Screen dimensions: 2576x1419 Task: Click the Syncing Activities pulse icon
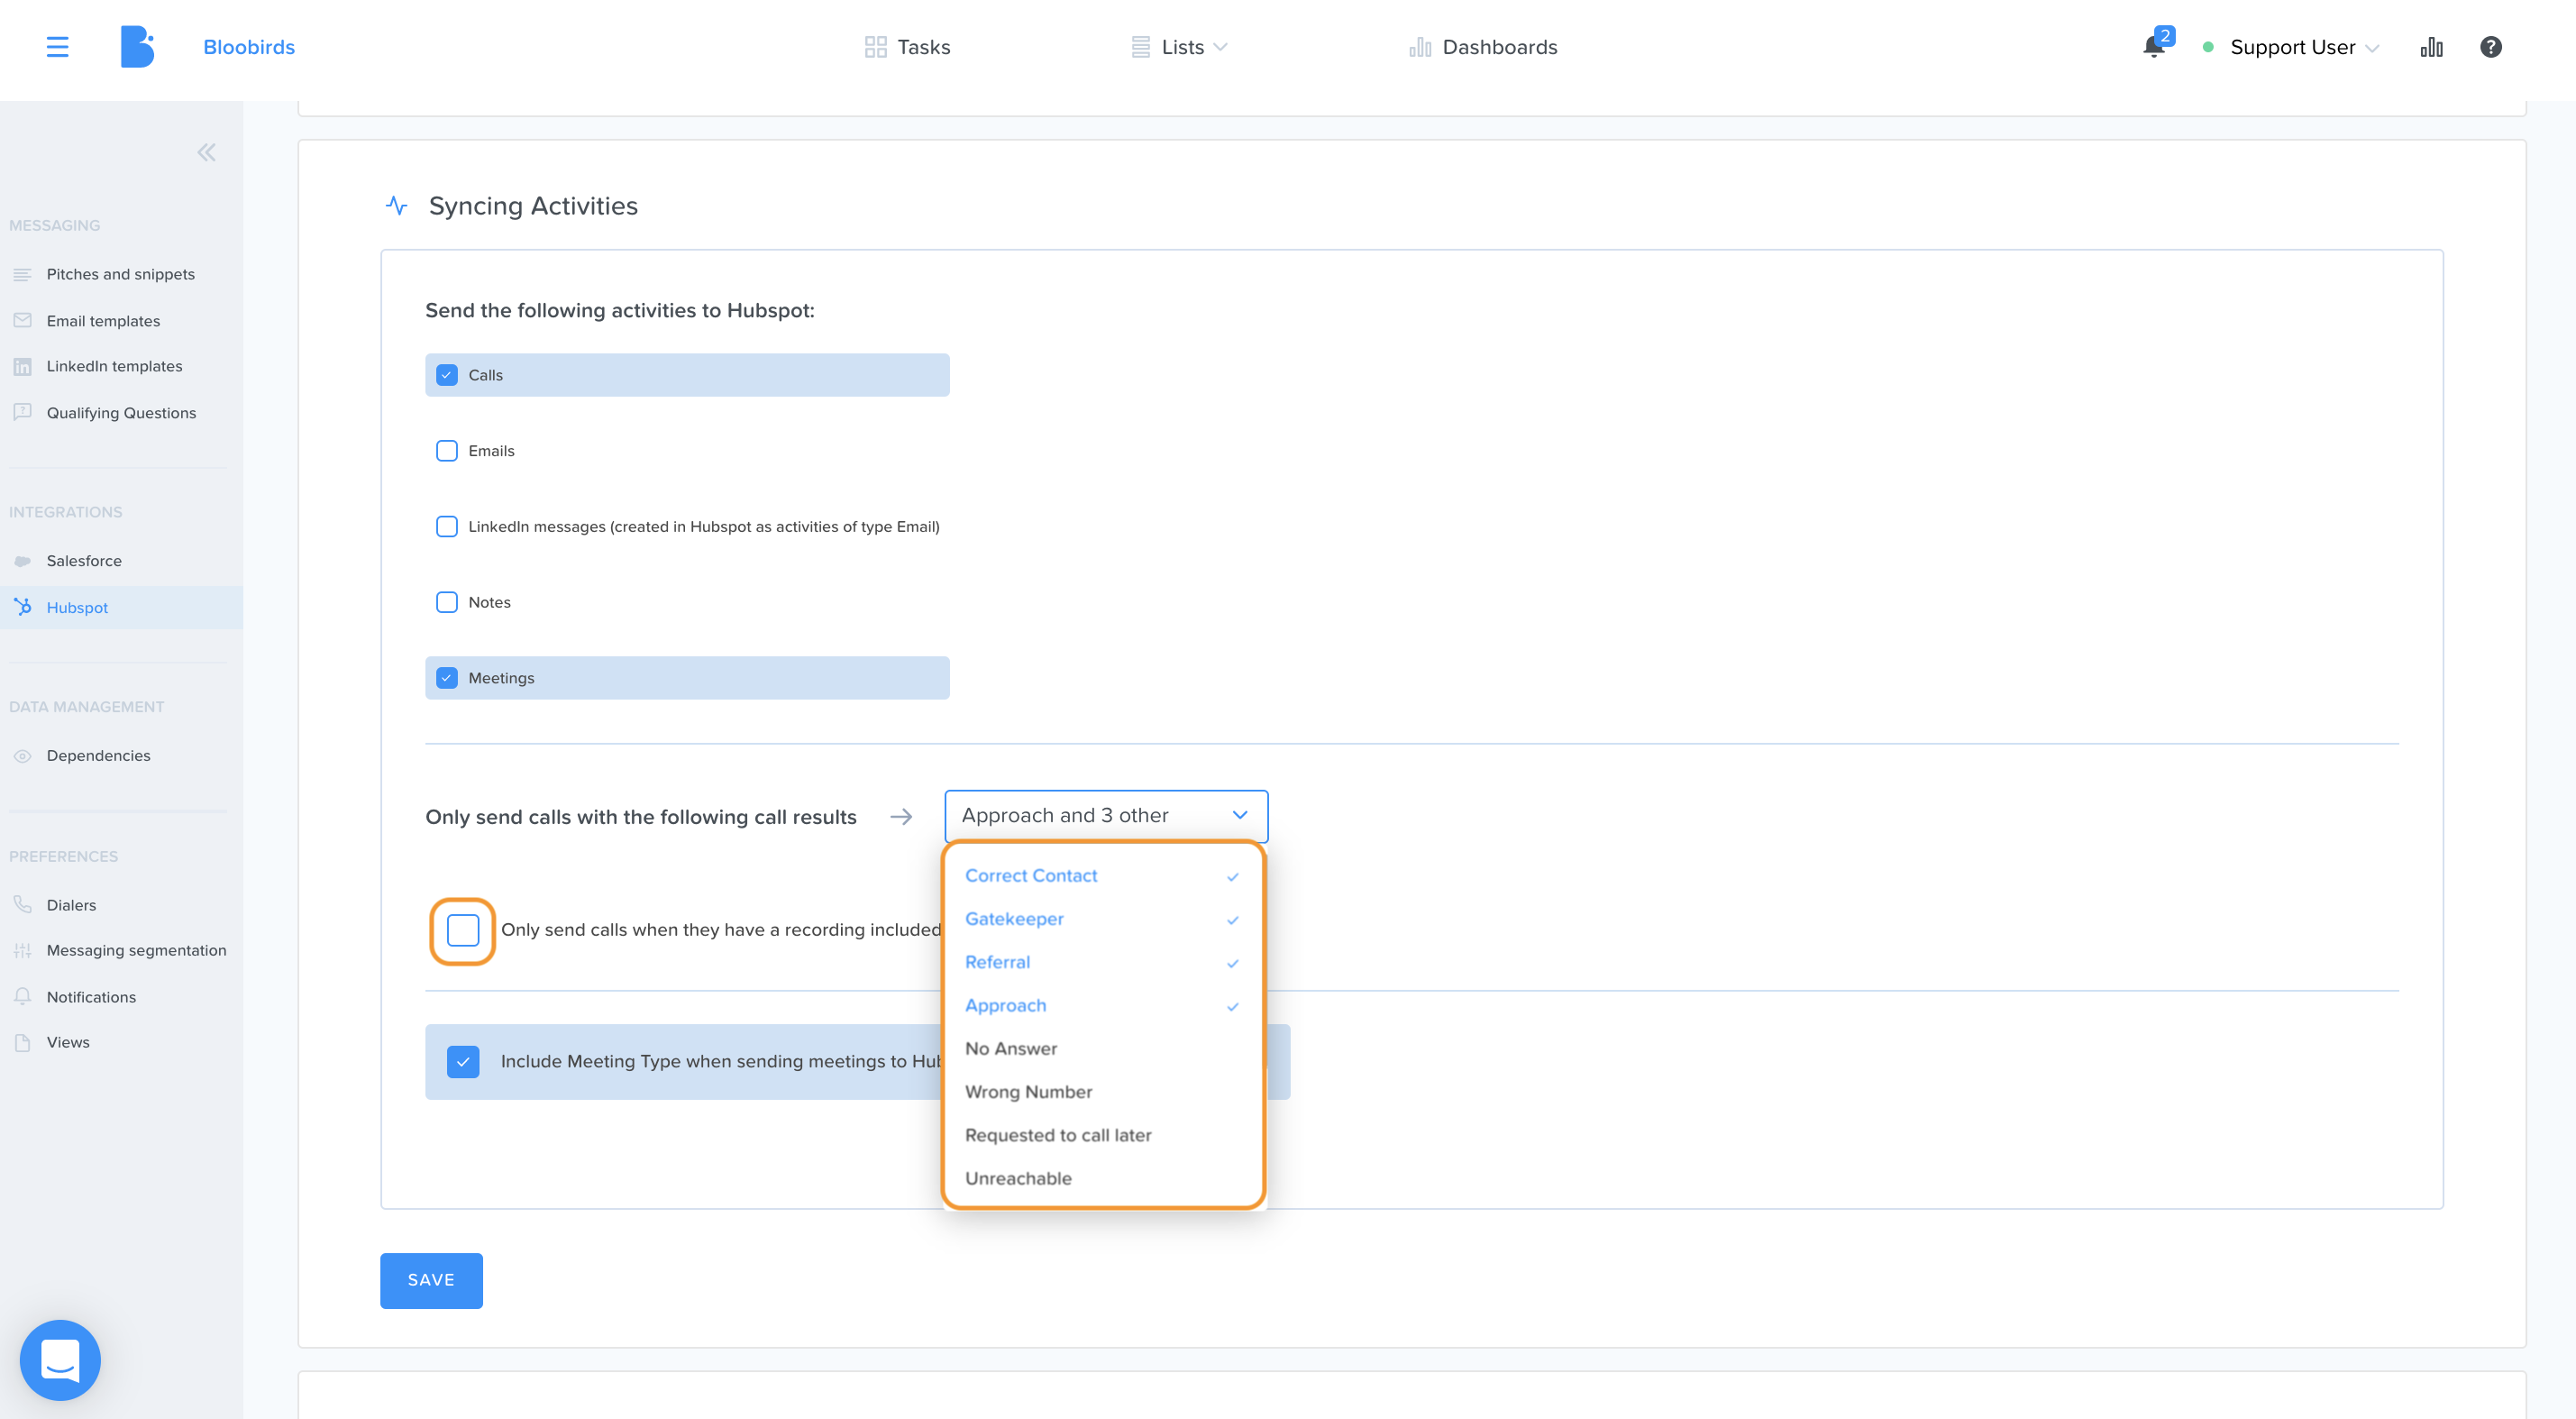397,206
